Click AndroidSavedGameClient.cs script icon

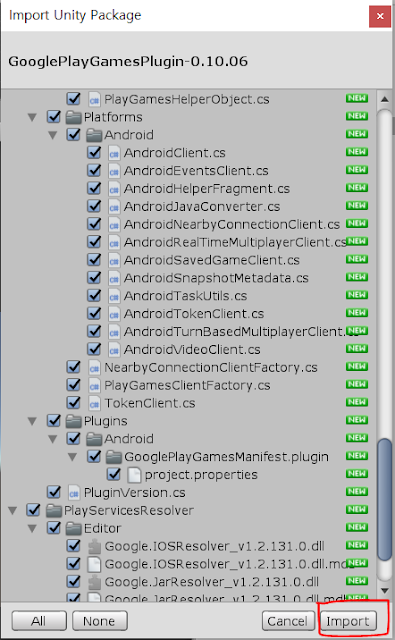click(114, 260)
